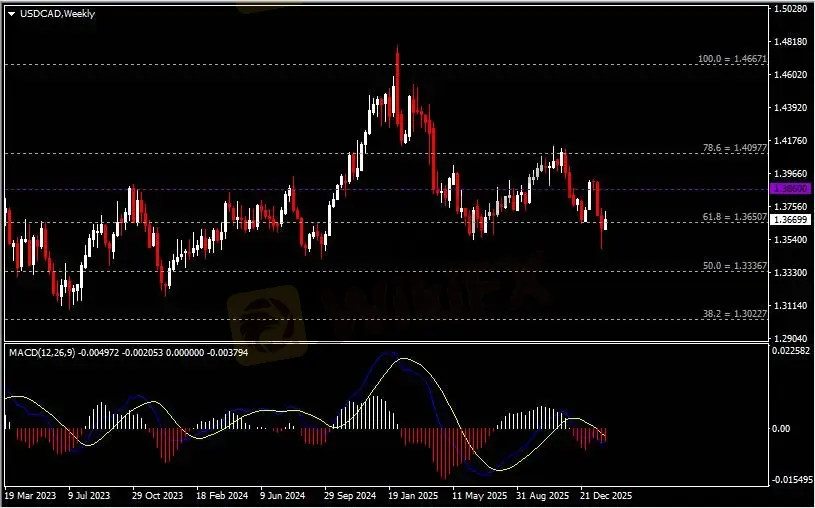Click the 1.48180 price axis value
Image resolution: width=815 pixels, height=508 pixels.
click(x=791, y=42)
